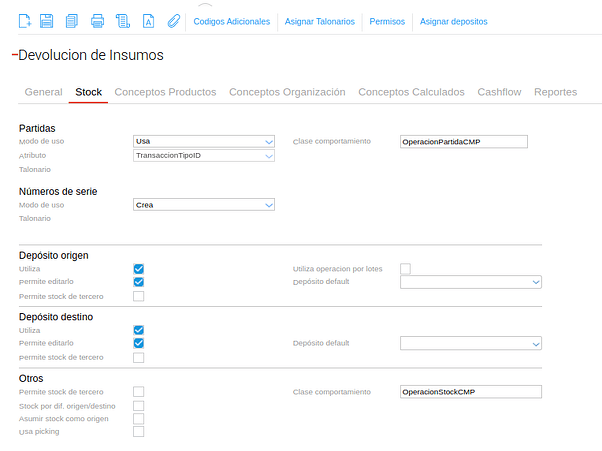Screen dimensions: 602x451
Task: Click the OperacionStockCMP text field
Action: coord(469,392)
